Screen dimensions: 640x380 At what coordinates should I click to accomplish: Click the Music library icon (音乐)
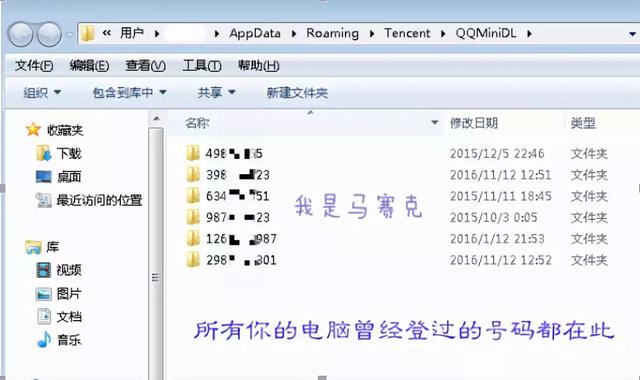(44, 340)
